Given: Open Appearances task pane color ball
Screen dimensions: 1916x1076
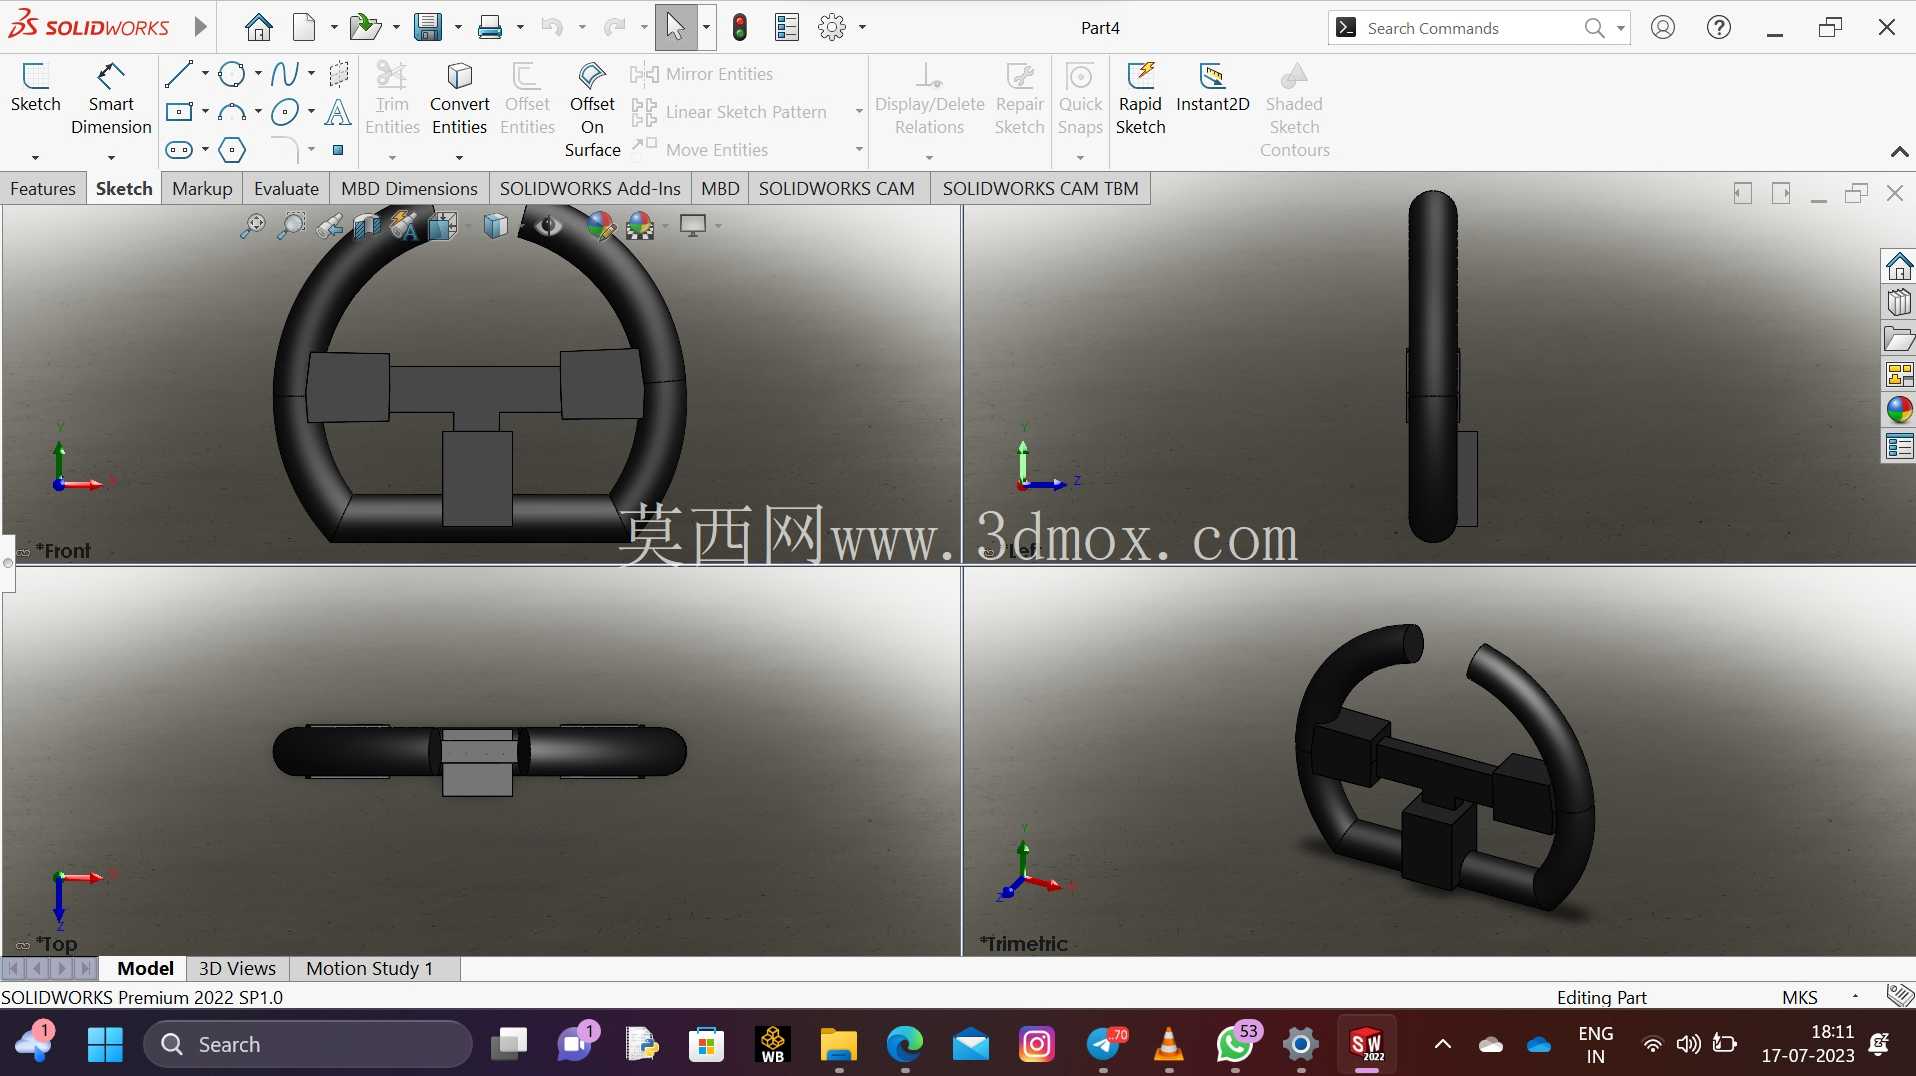Looking at the screenshot, I should click(1899, 410).
